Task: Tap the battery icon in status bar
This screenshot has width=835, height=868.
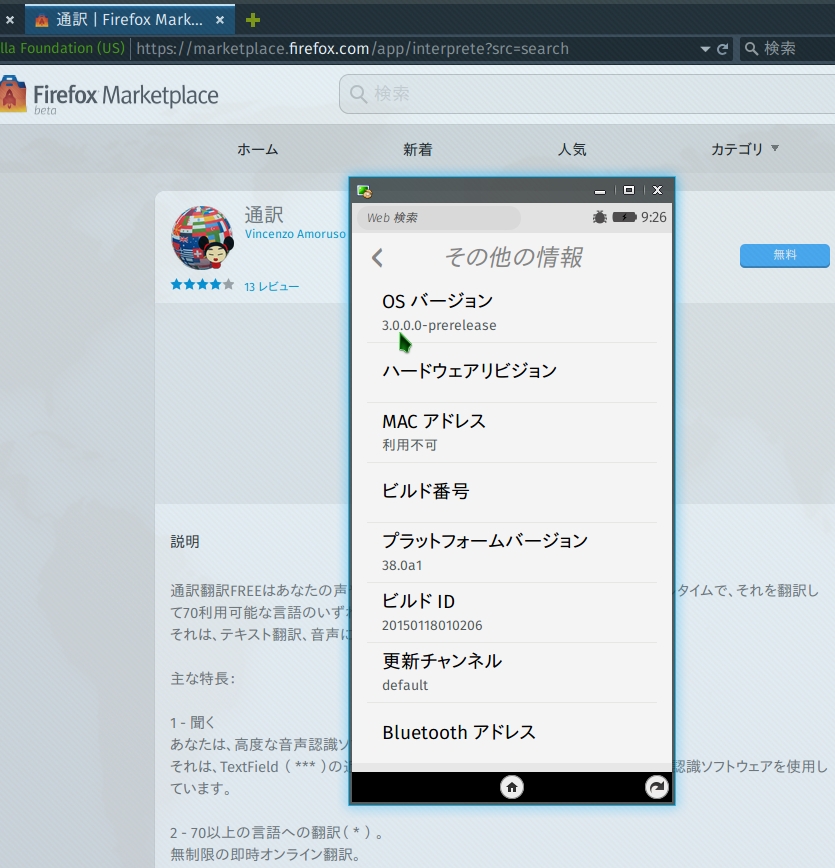Action: pos(625,217)
